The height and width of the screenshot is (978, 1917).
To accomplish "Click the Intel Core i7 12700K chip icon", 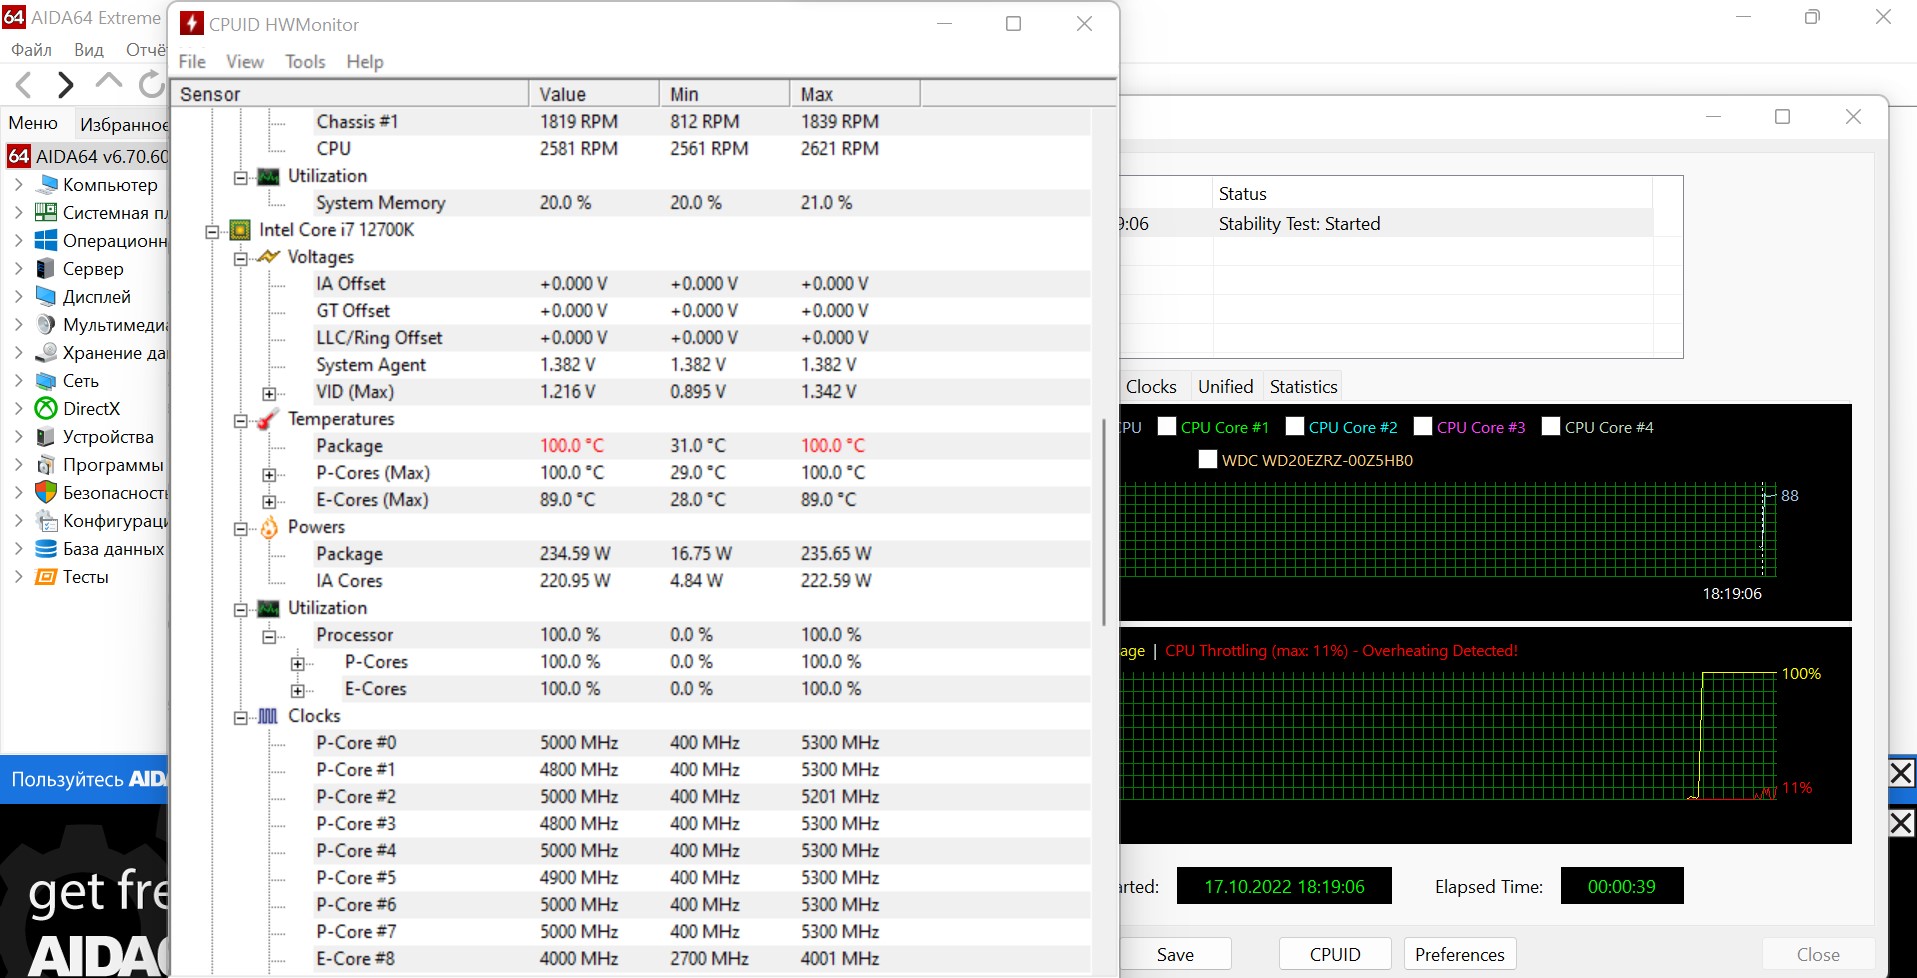I will point(240,230).
